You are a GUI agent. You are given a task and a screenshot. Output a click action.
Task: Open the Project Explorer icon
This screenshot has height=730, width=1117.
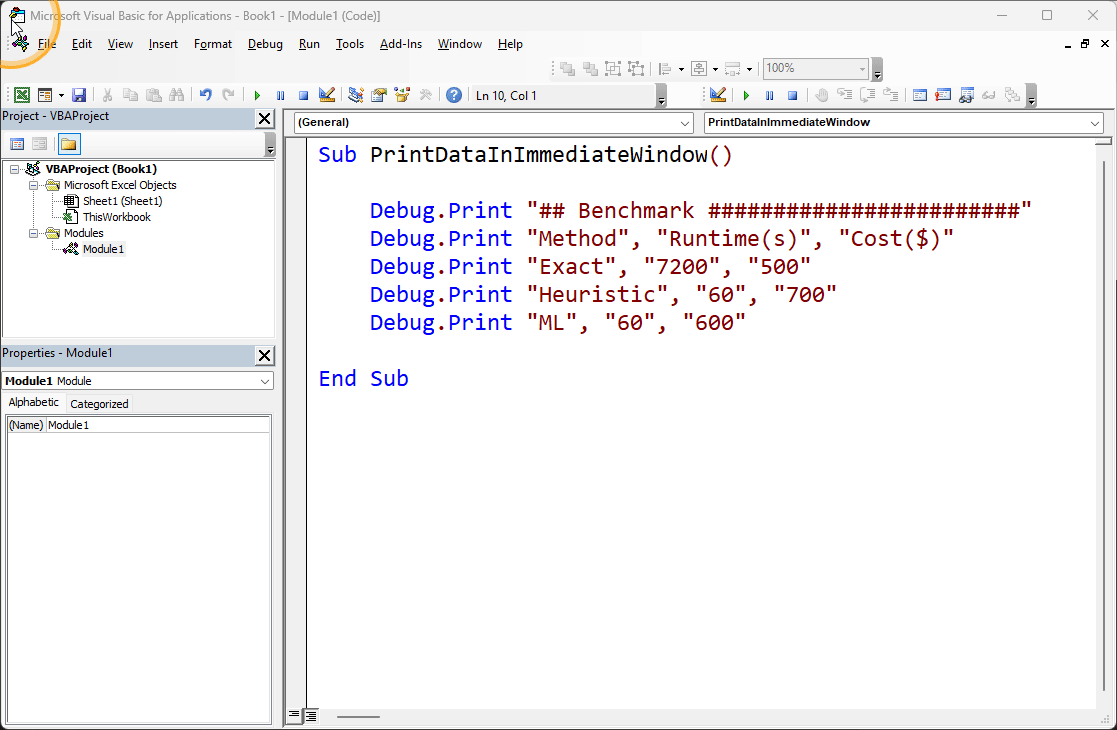[x=355, y=95]
